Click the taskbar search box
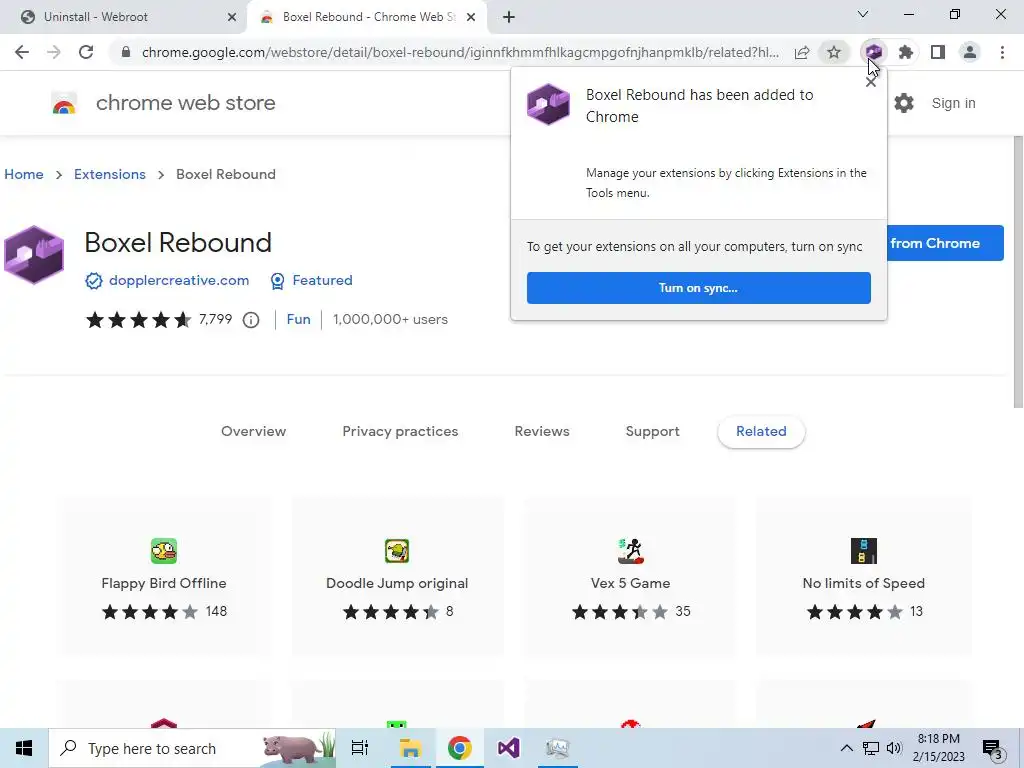1024x768 pixels. [192, 748]
